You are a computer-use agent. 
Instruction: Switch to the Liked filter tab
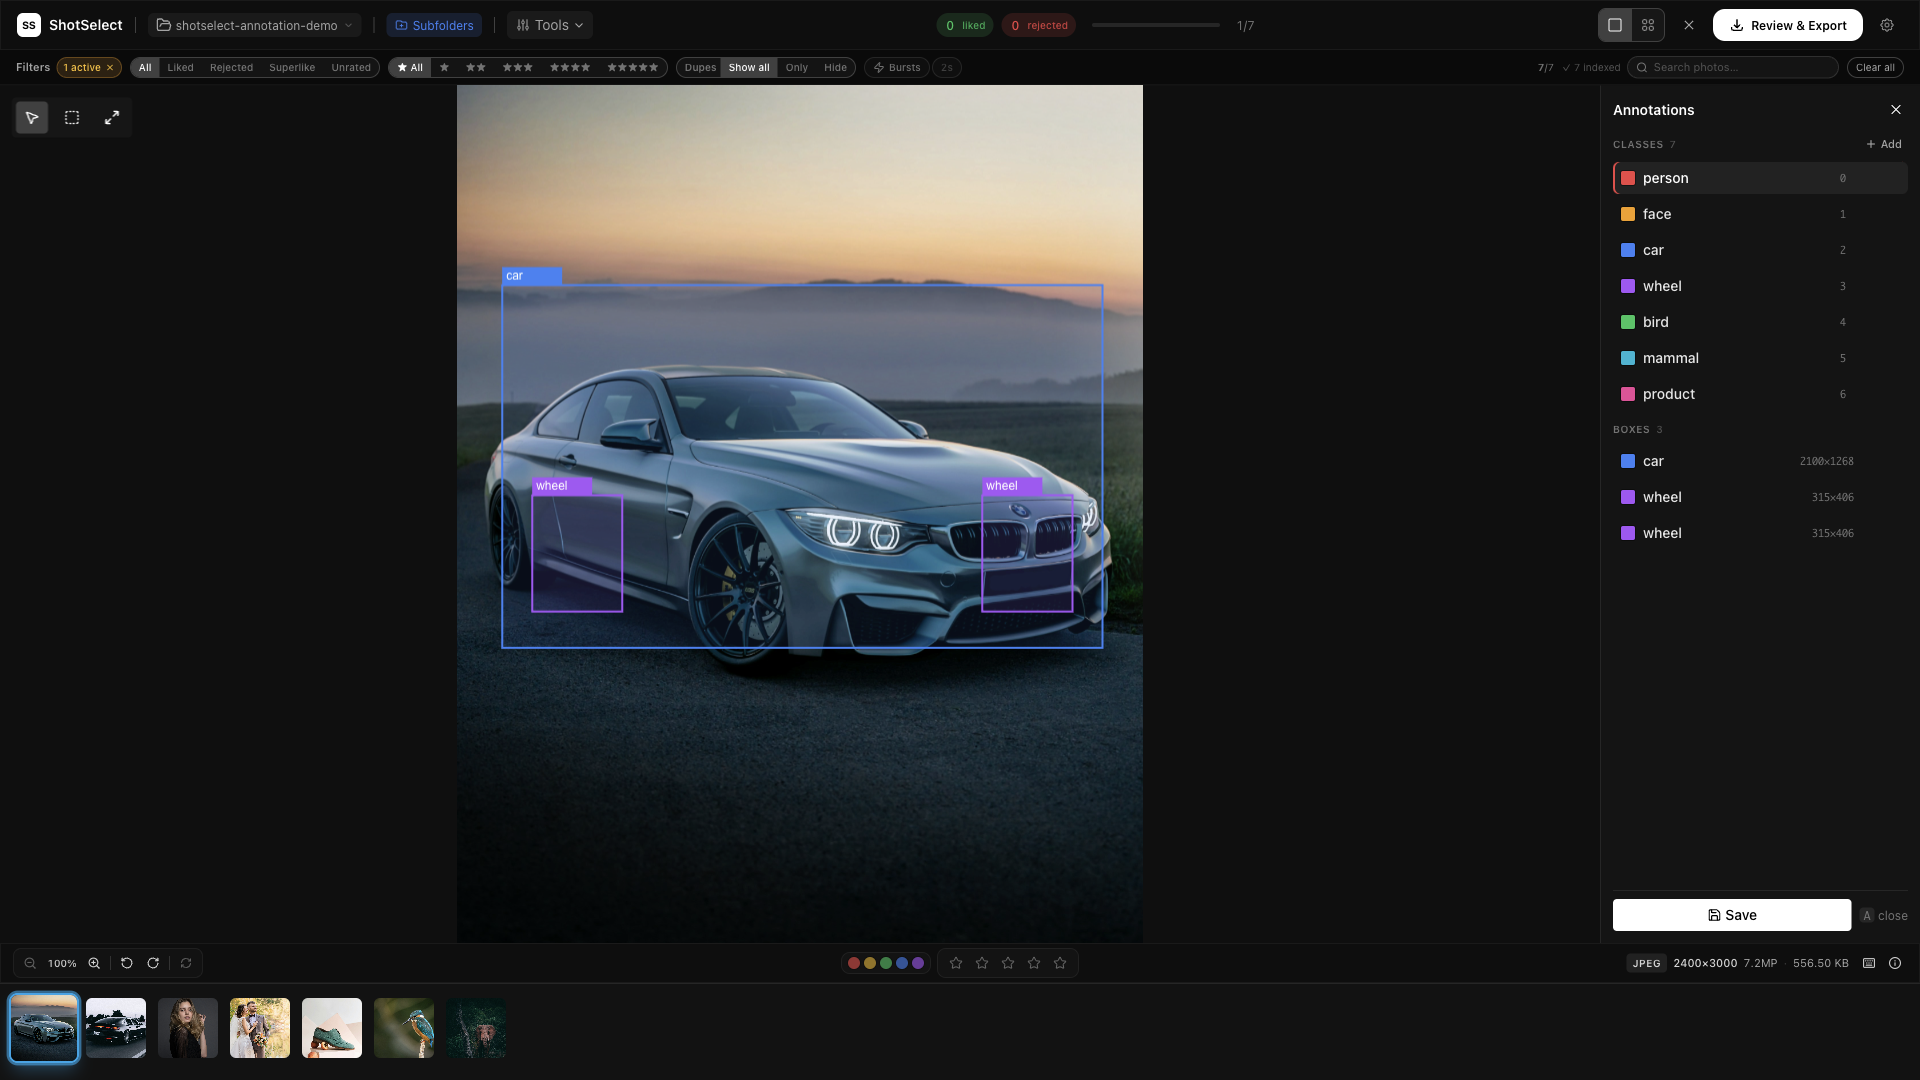[x=180, y=67]
